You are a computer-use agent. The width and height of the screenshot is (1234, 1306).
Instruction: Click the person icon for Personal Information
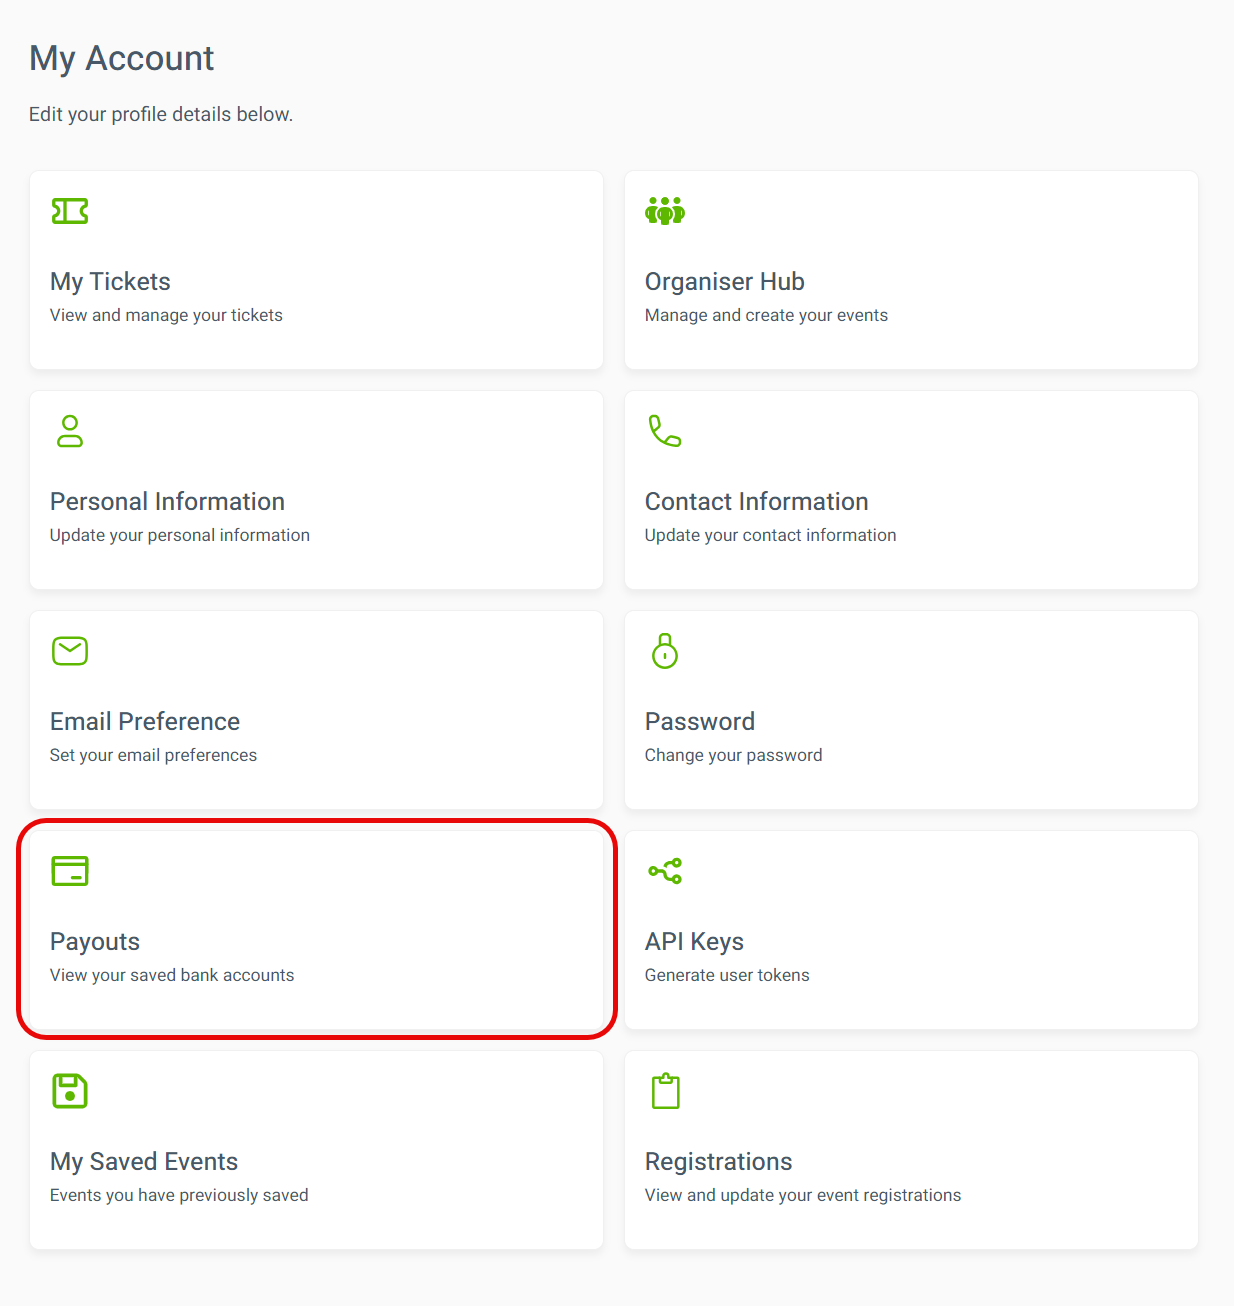(70, 431)
